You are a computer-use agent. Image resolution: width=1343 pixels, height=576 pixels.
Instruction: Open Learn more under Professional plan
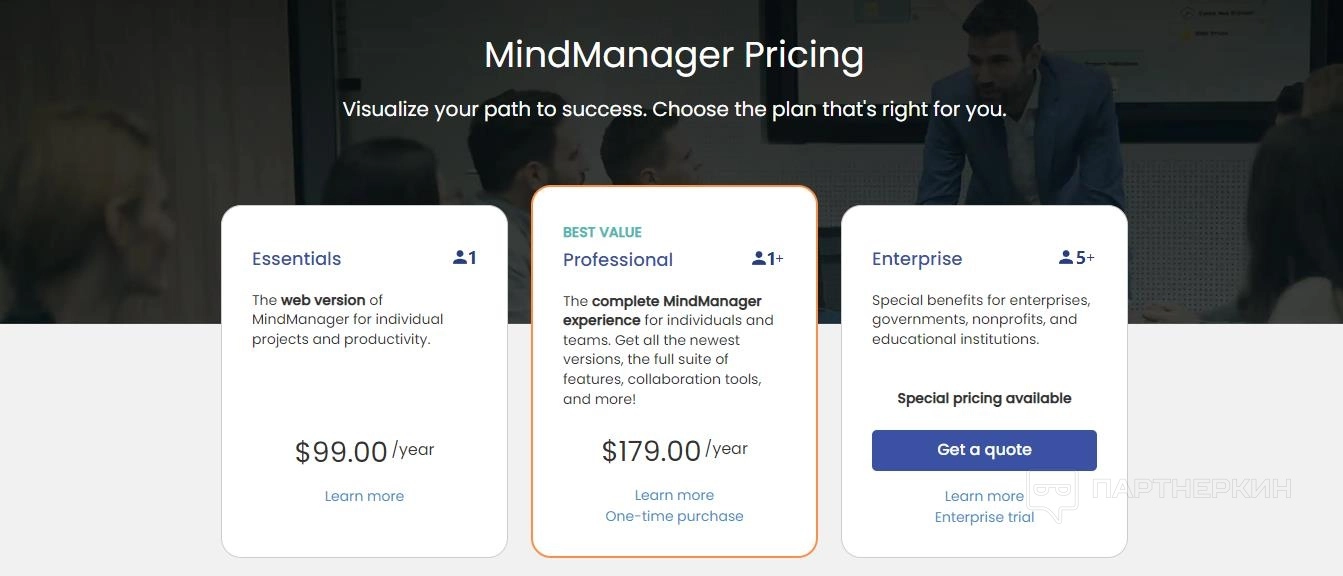click(x=674, y=495)
